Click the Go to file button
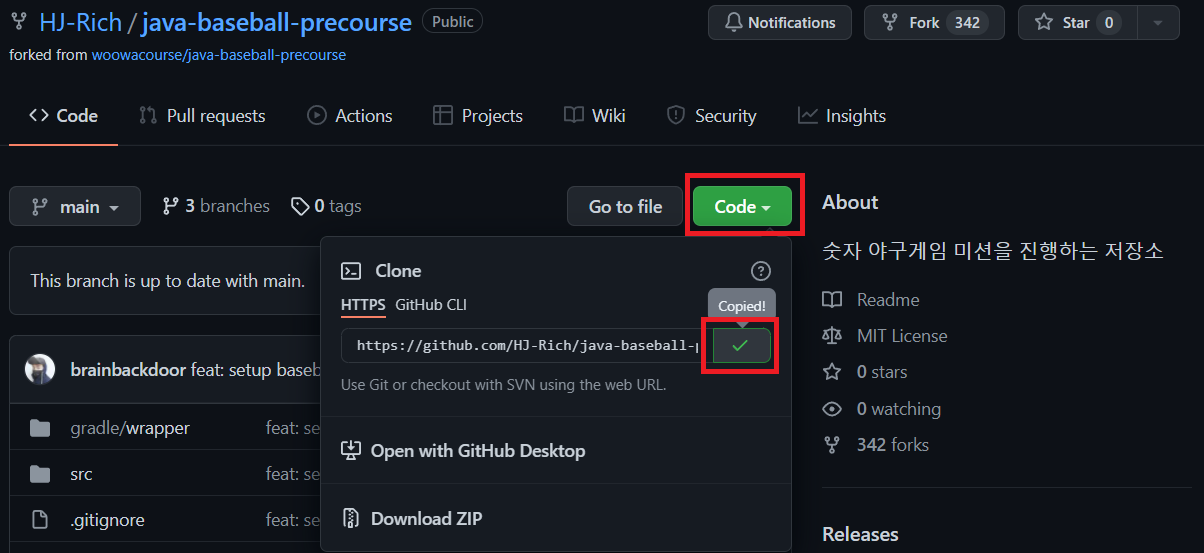This screenshot has width=1204, height=553. click(625, 206)
